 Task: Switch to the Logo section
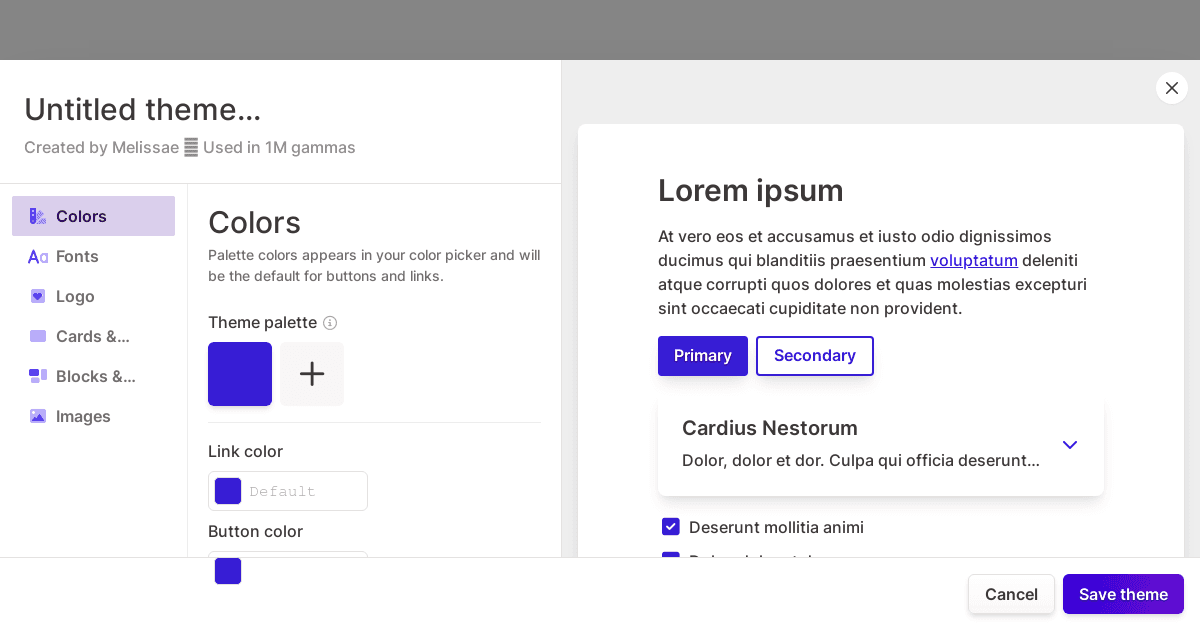(x=93, y=296)
